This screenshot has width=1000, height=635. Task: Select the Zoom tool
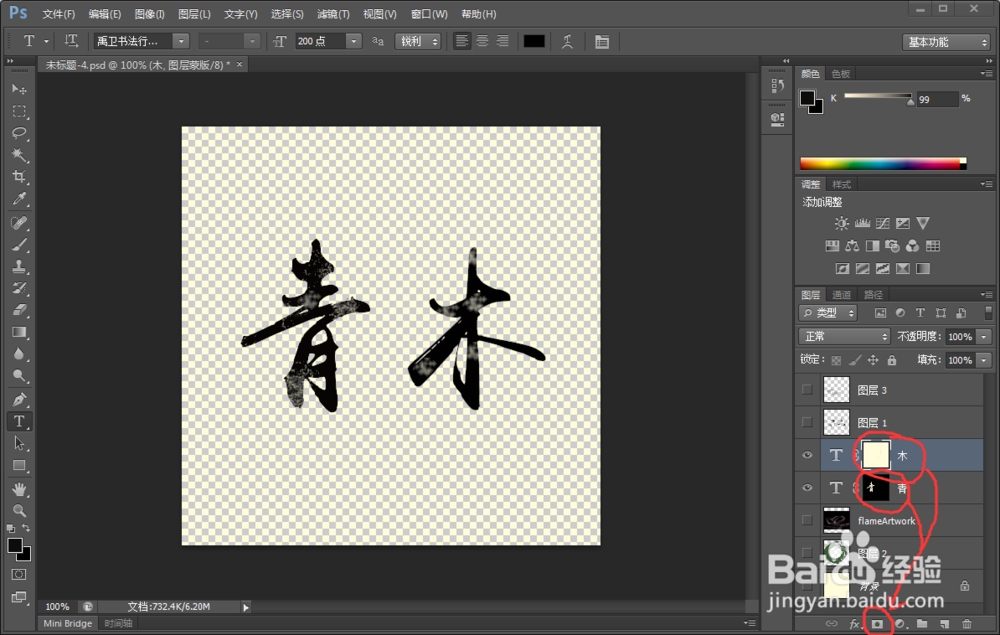coord(18,511)
